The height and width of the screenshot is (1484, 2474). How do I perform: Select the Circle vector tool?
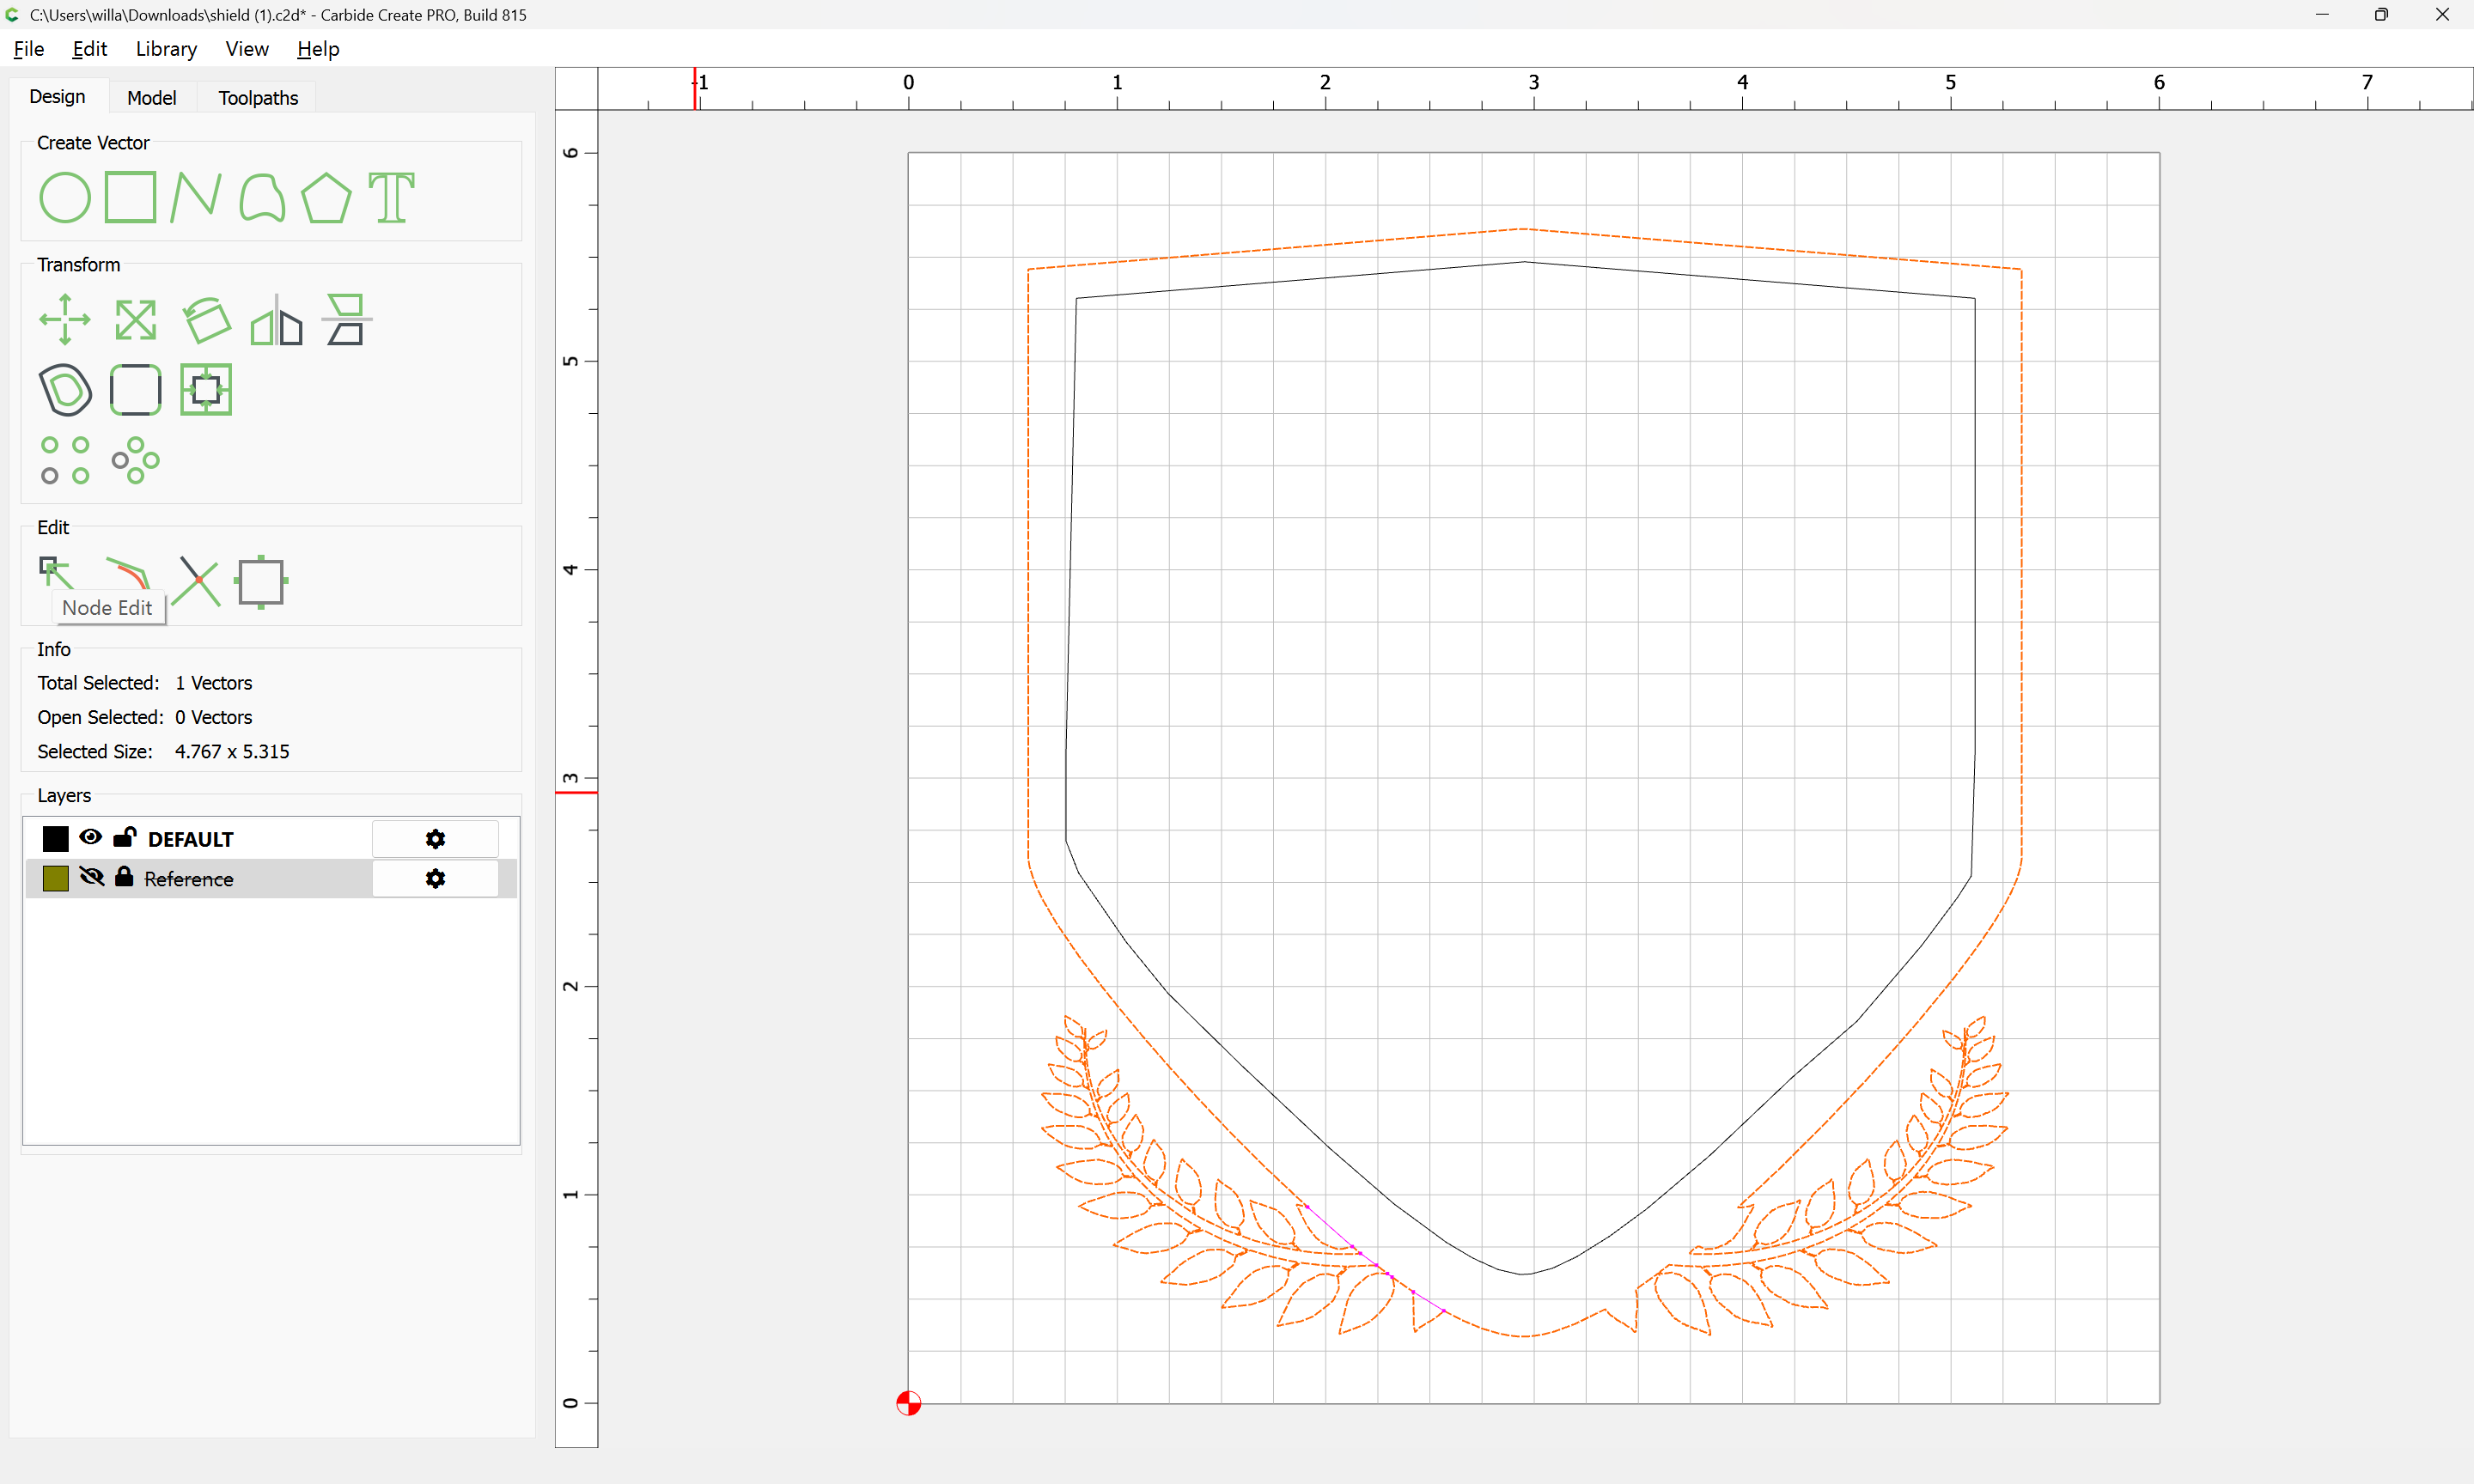(65, 197)
